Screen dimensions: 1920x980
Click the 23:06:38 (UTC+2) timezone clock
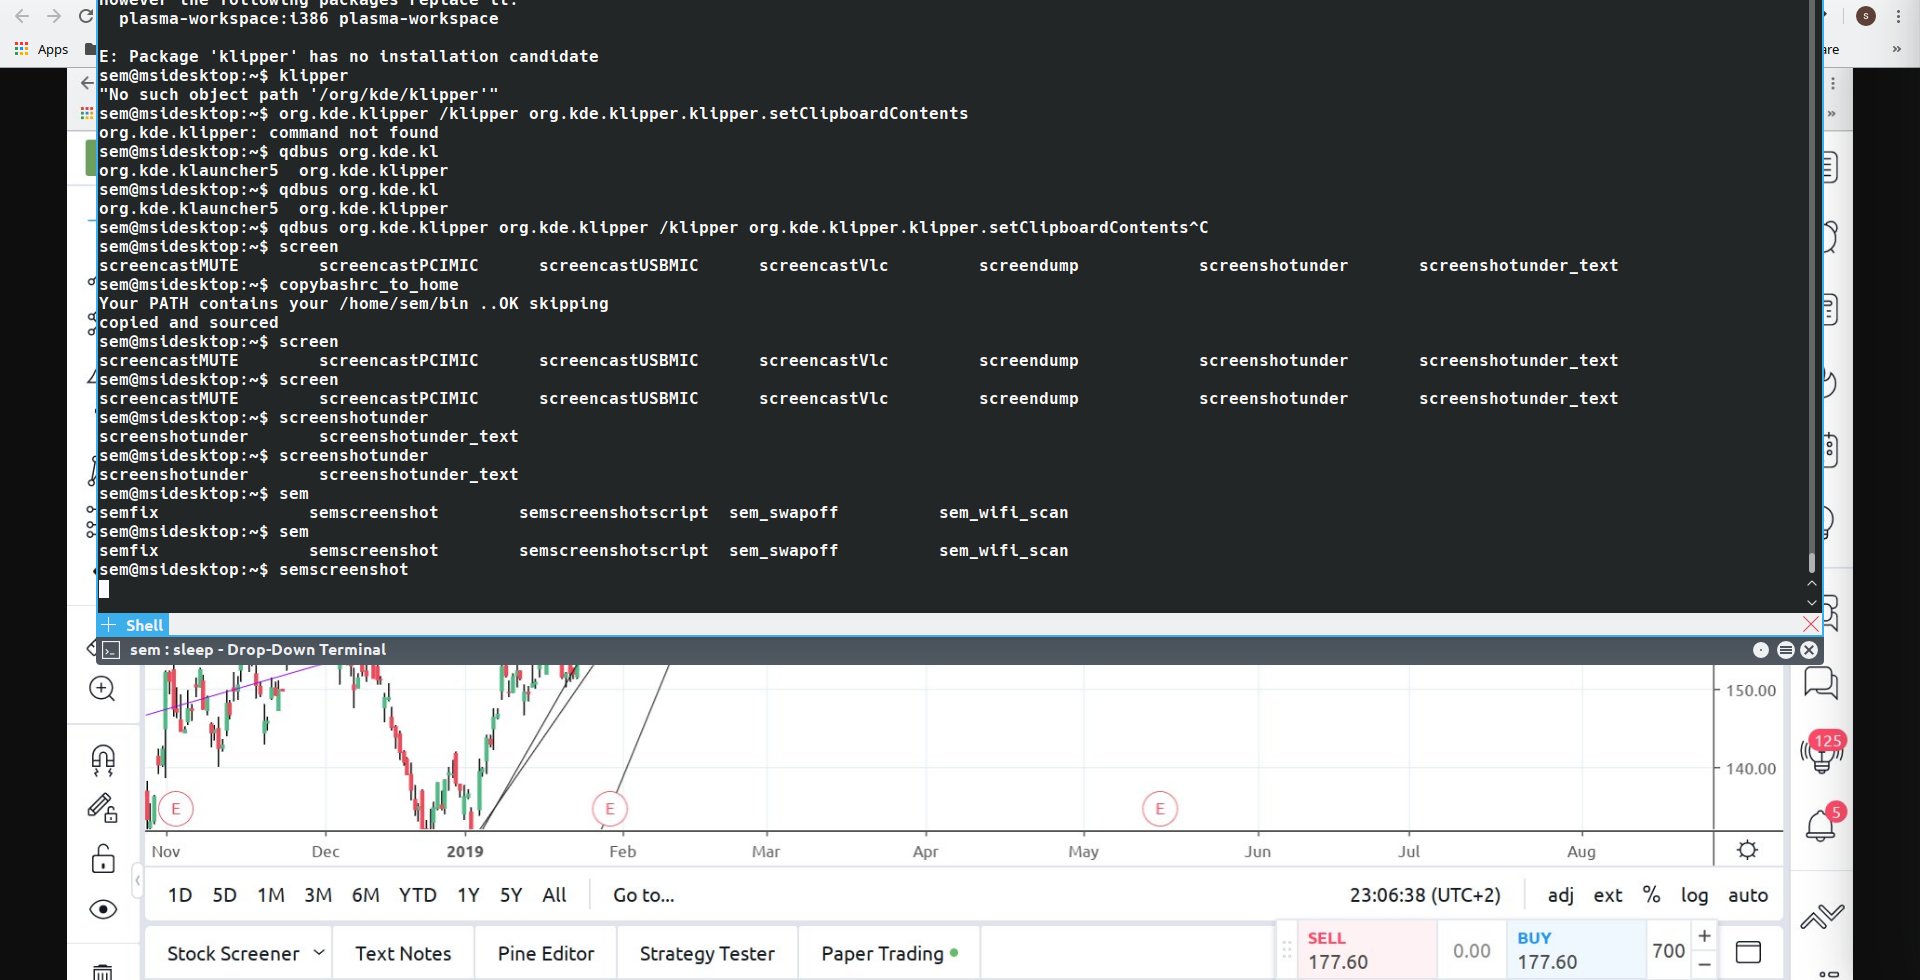(x=1425, y=895)
